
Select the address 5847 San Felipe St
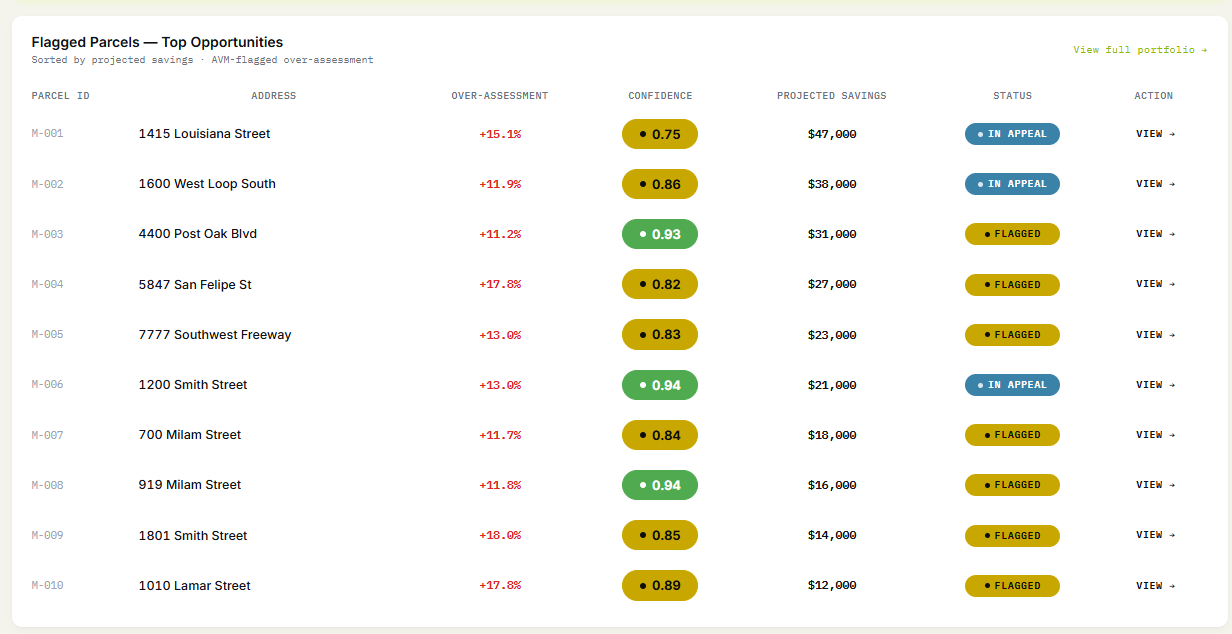click(x=195, y=285)
